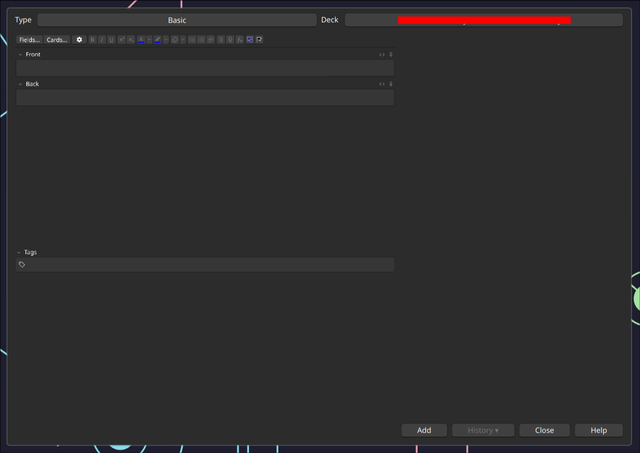Viewport: 640px width, 453px height.
Task: Insert an ordered numbered list
Action: (x=201, y=40)
